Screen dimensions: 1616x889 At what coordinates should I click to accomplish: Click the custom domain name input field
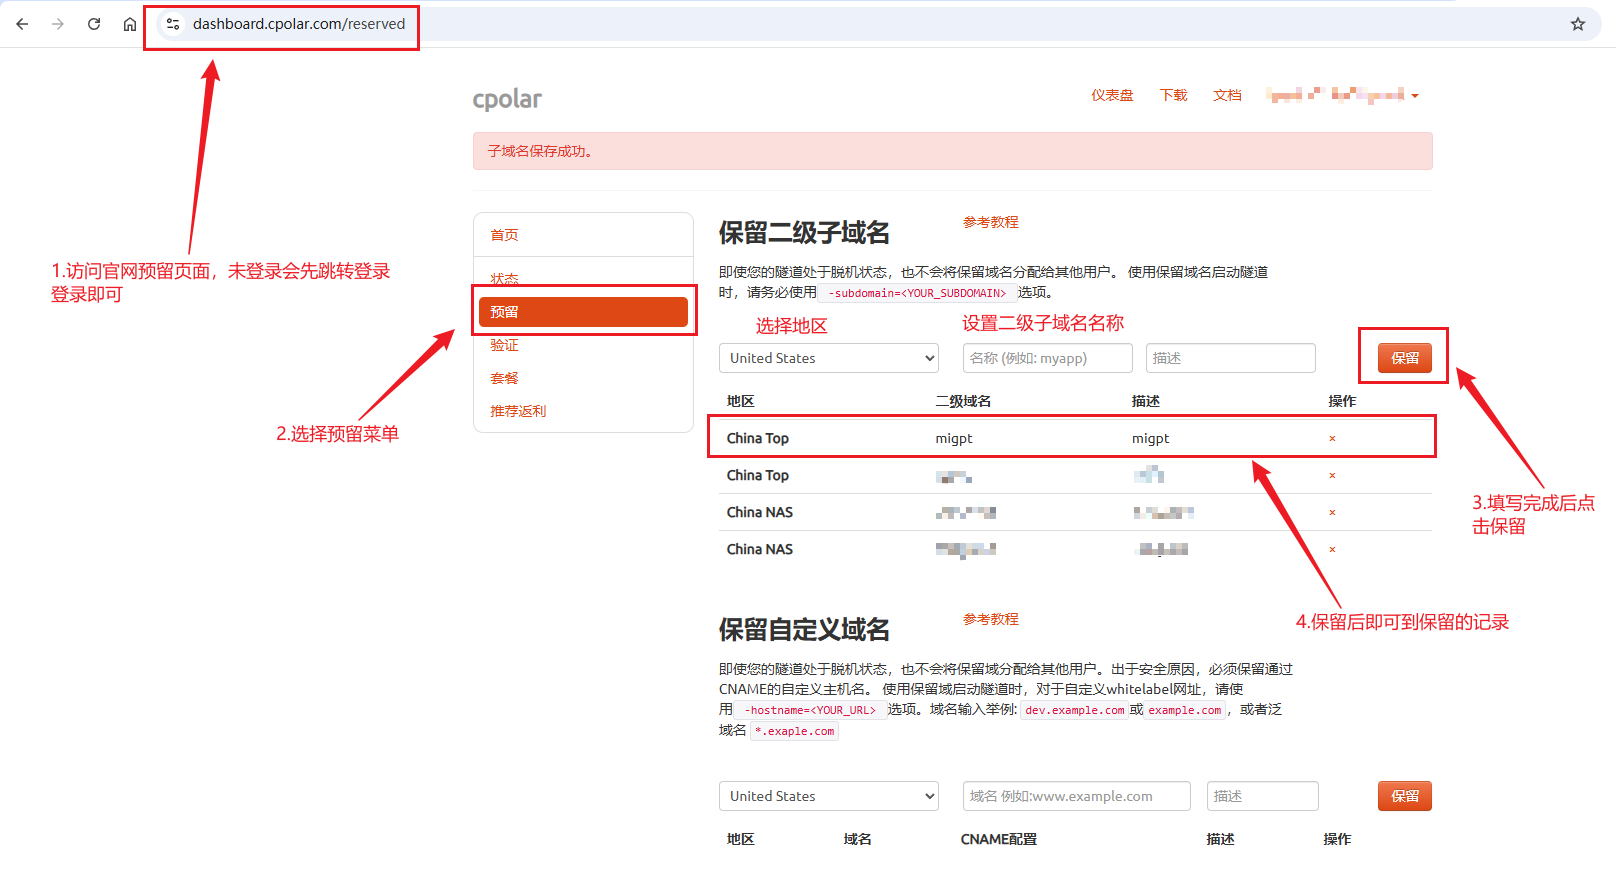pyautogui.click(x=1076, y=796)
